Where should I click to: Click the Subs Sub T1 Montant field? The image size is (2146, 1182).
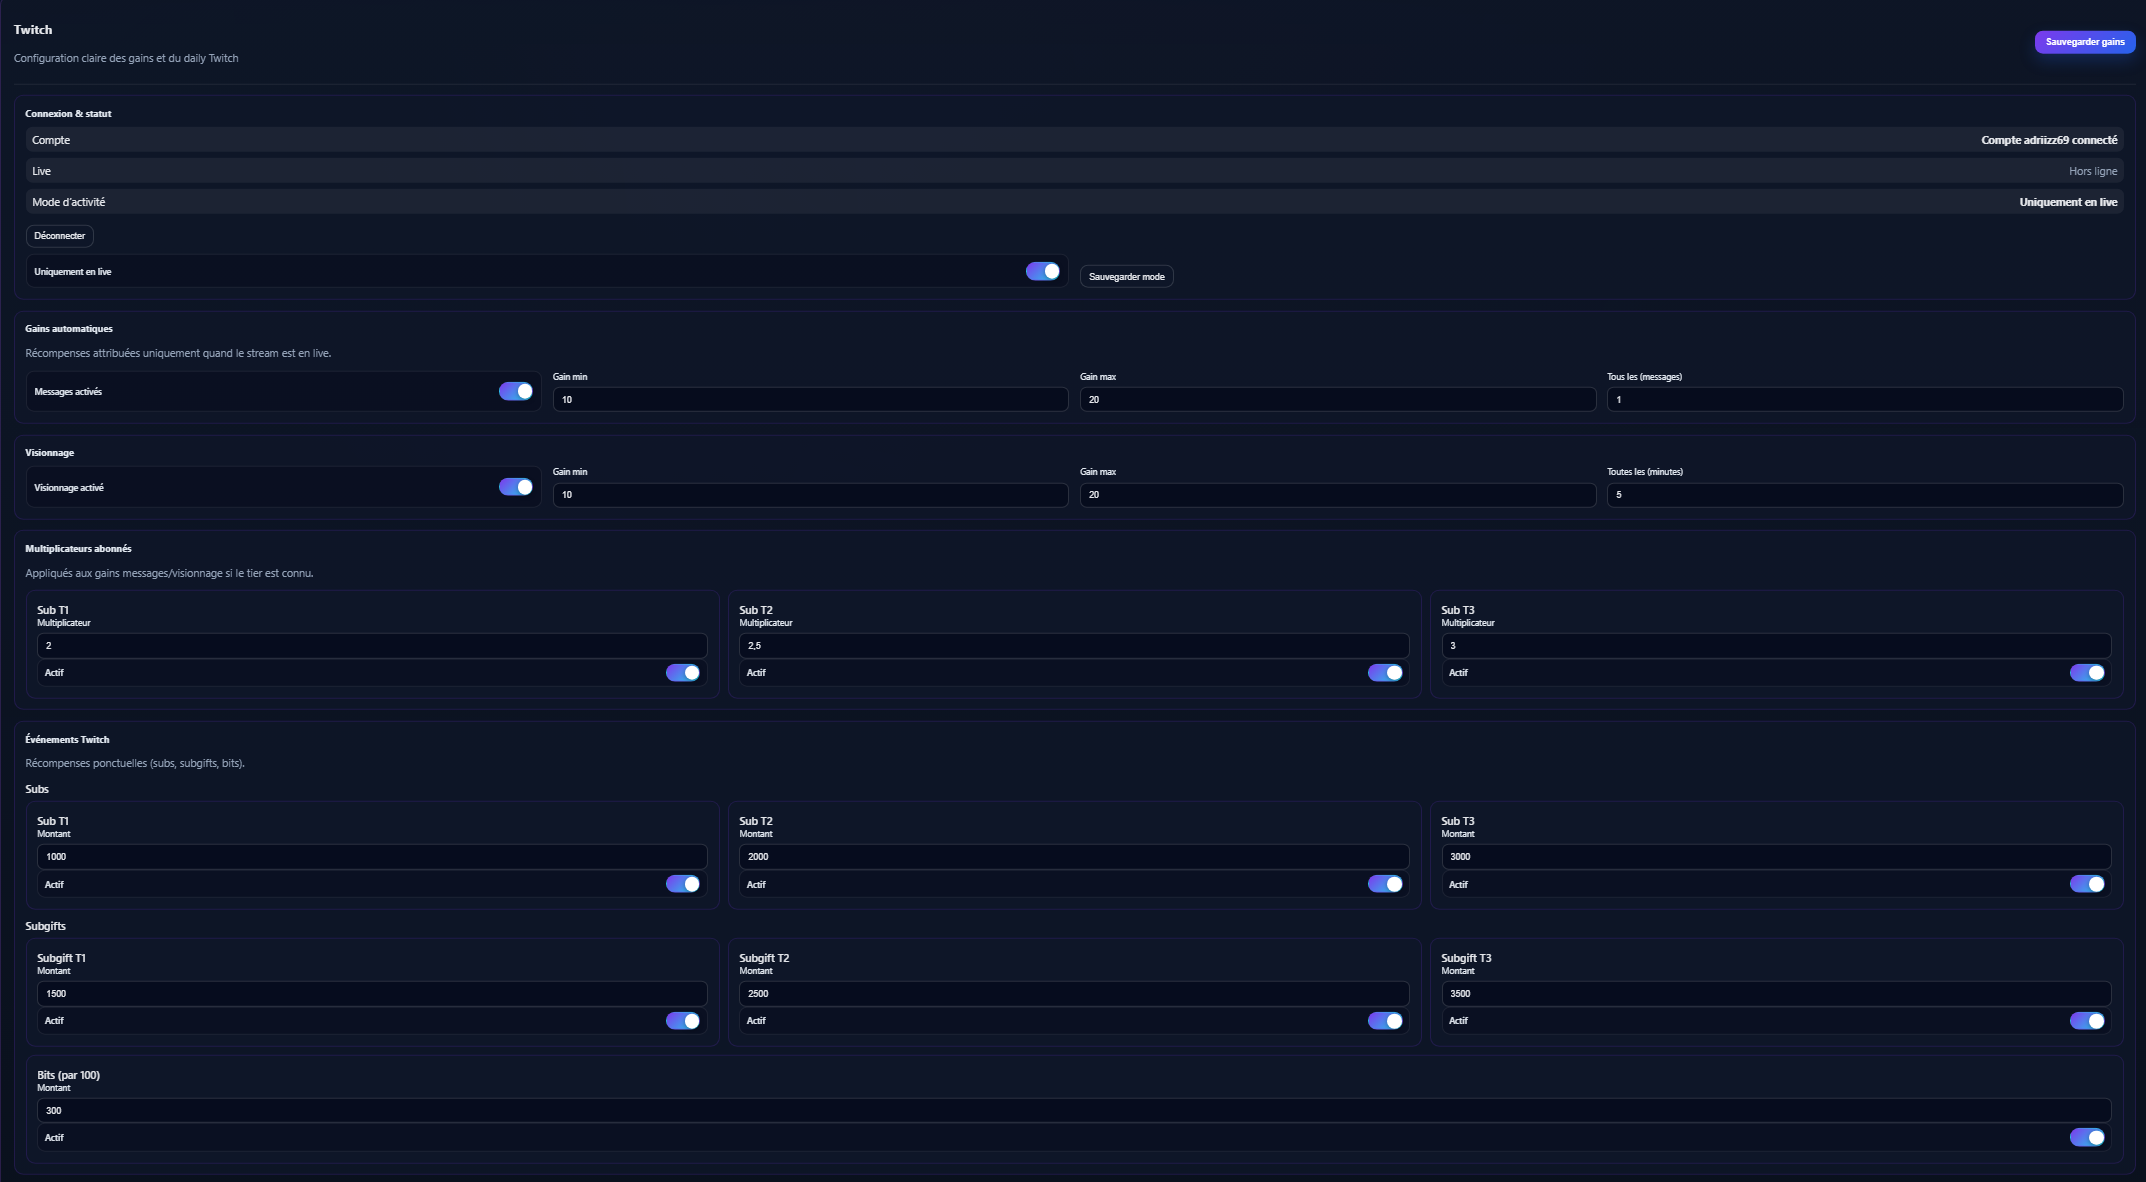tap(372, 857)
